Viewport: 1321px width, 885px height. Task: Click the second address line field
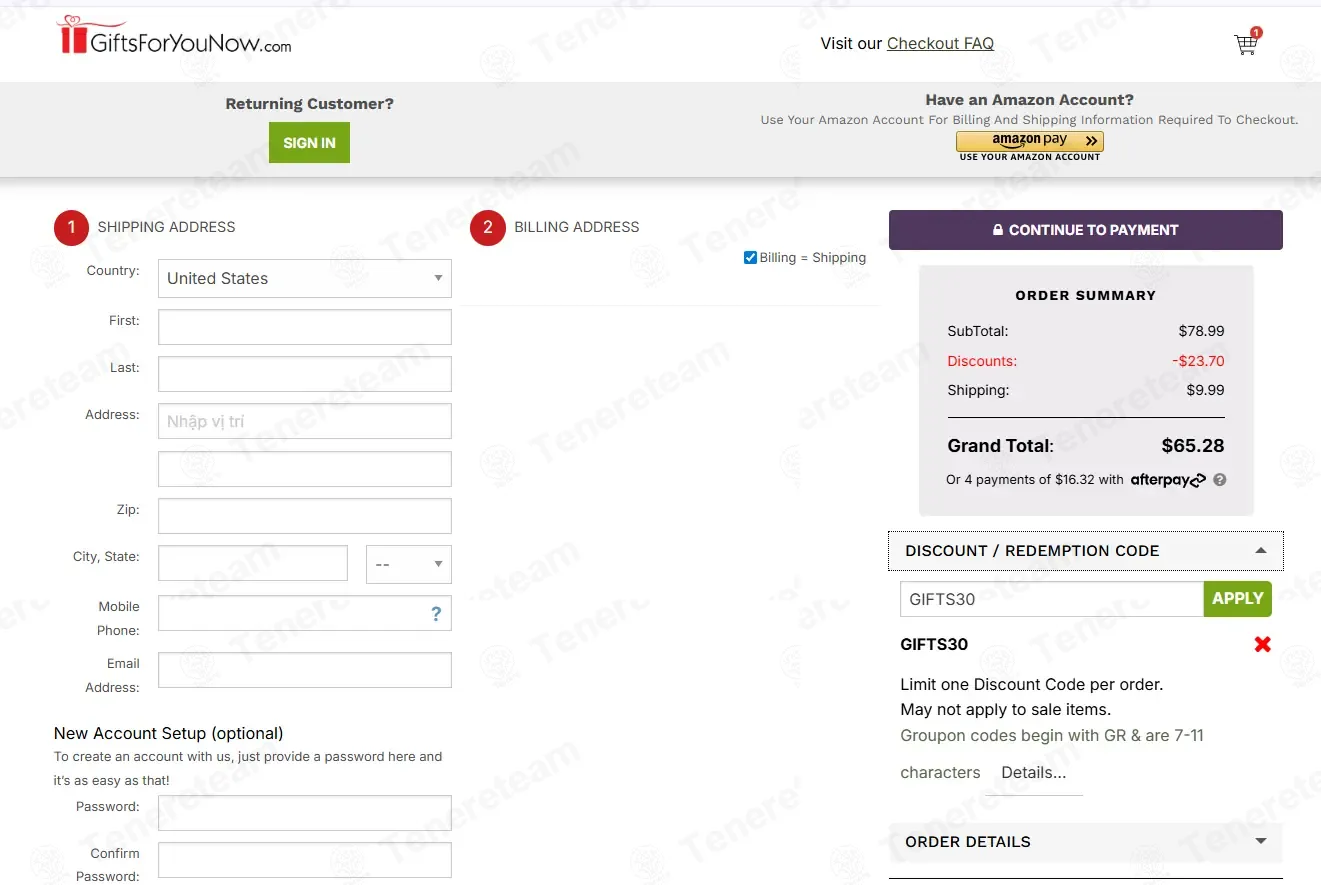[305, 469]
